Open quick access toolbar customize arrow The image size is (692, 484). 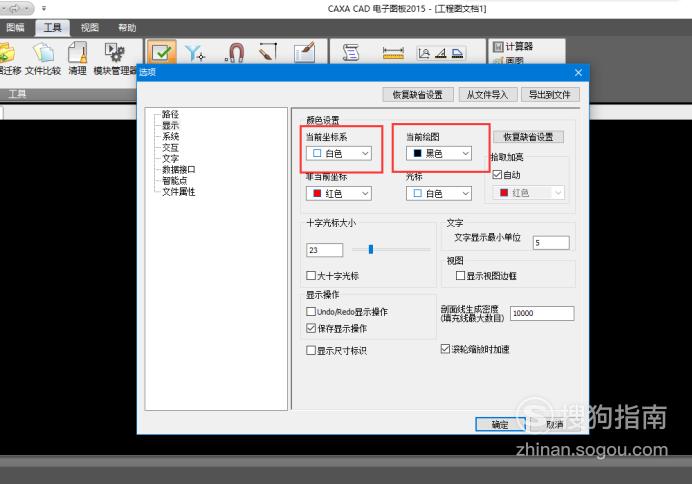44,8
